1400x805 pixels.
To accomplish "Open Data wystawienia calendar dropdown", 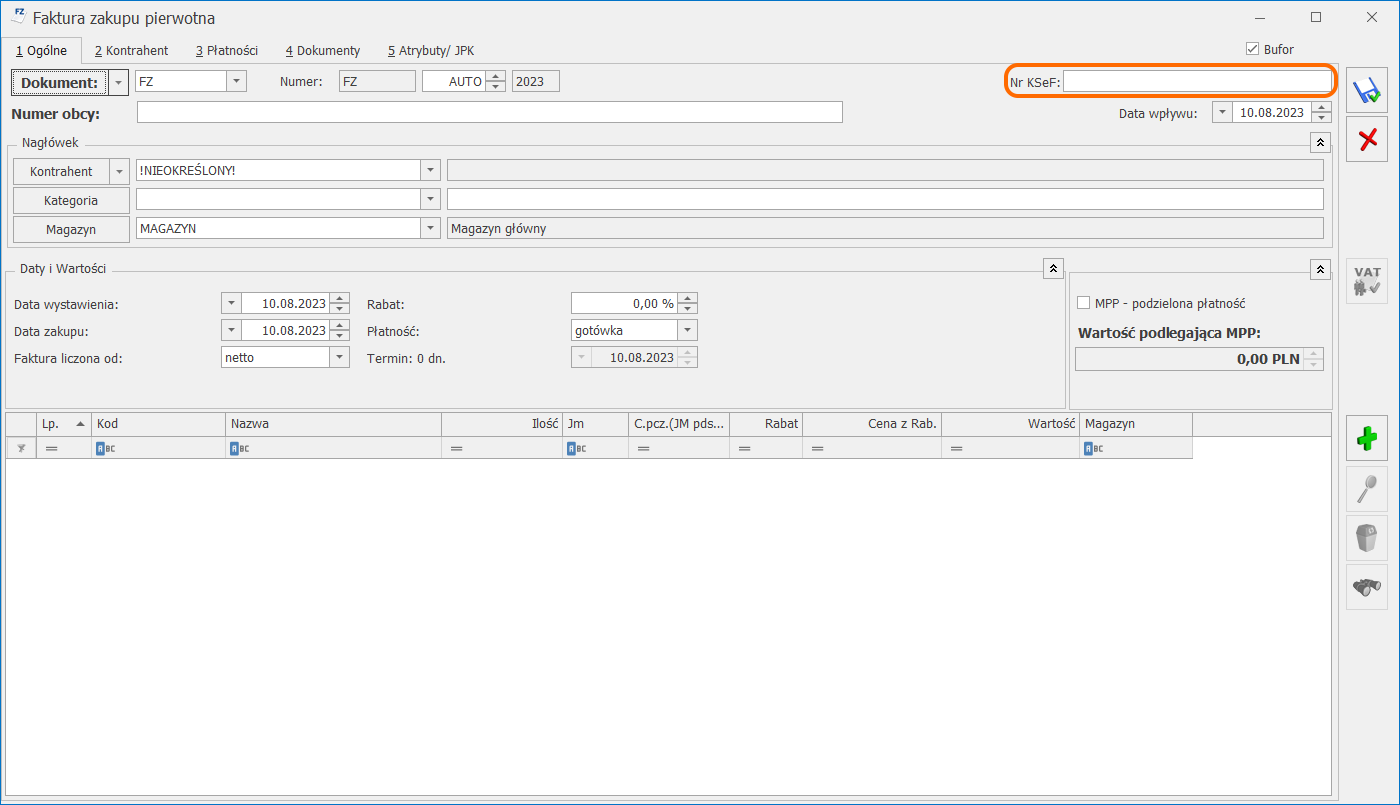I will pos(231,303).
